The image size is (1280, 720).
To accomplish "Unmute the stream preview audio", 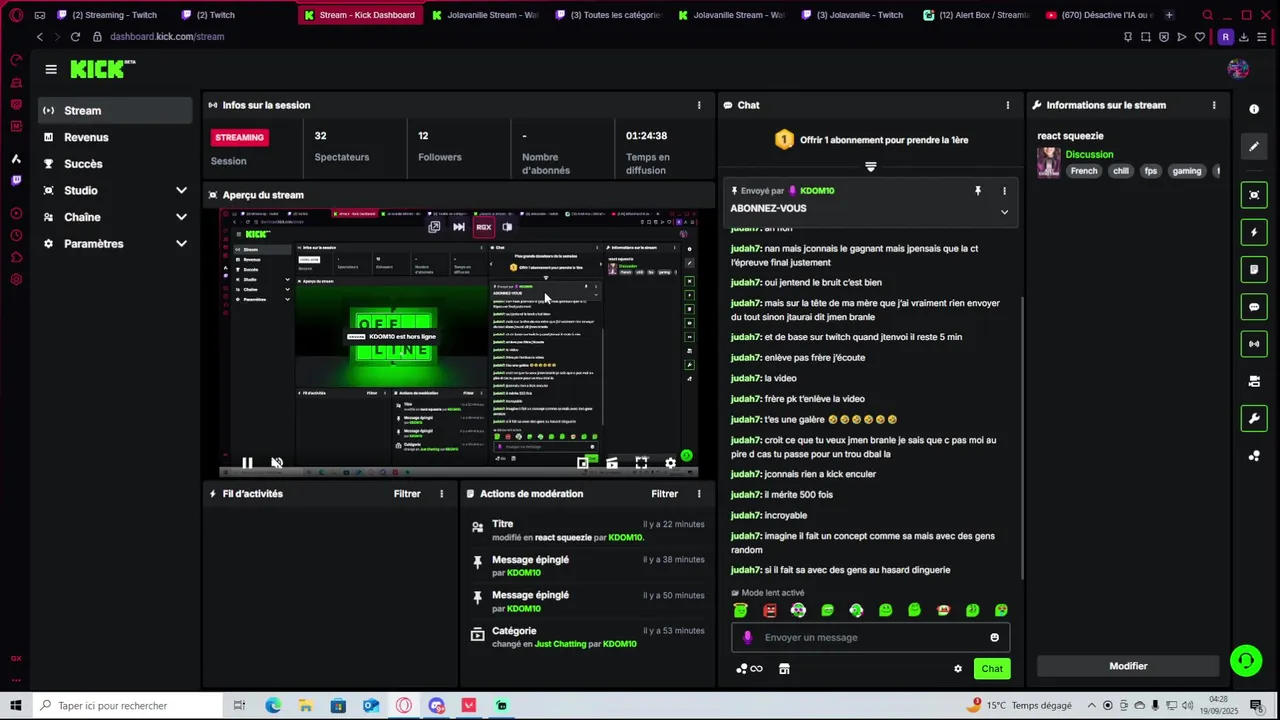I will 277,463.
